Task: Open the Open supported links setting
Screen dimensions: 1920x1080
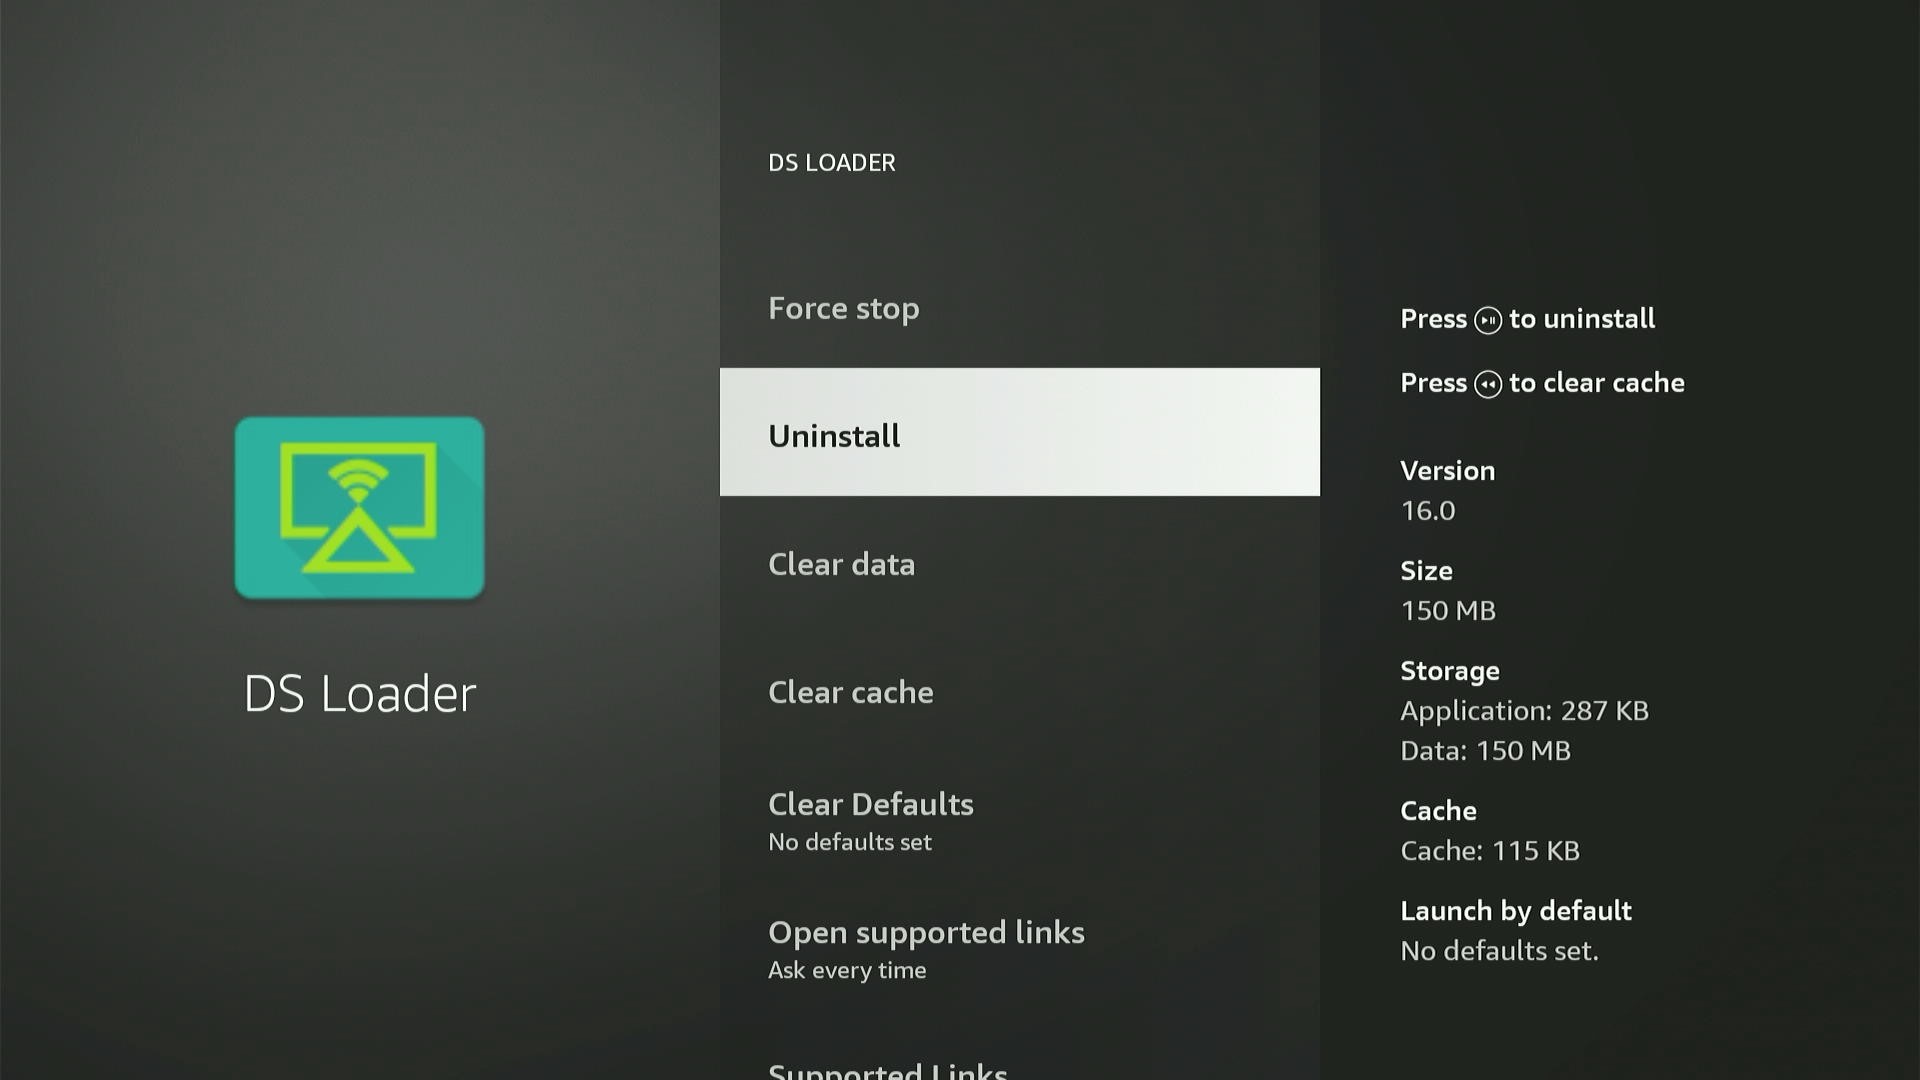Action: pos(1020,948)
